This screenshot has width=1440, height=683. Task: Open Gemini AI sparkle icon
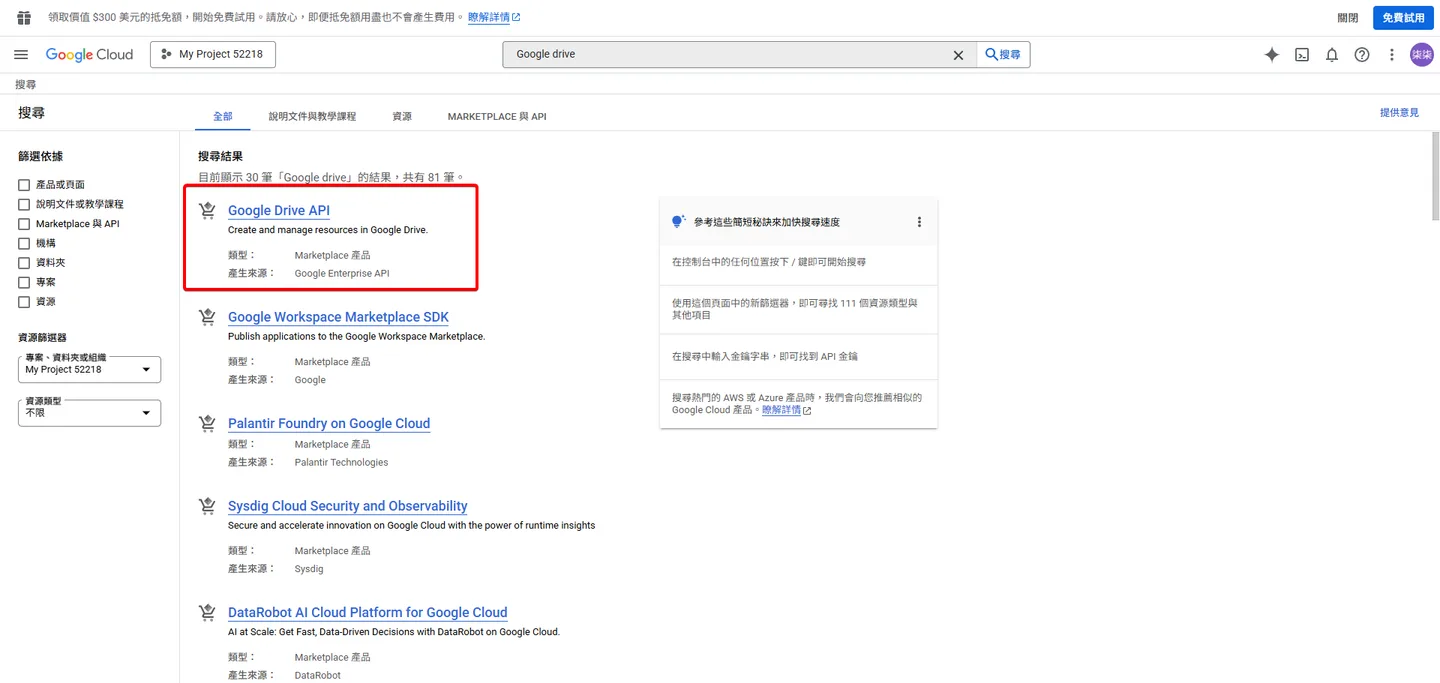[1272, 55]
